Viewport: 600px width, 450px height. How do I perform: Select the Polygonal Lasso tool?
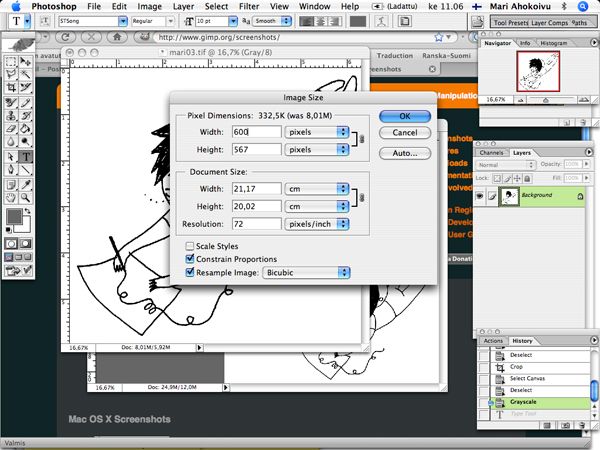(x=11, y=75)
